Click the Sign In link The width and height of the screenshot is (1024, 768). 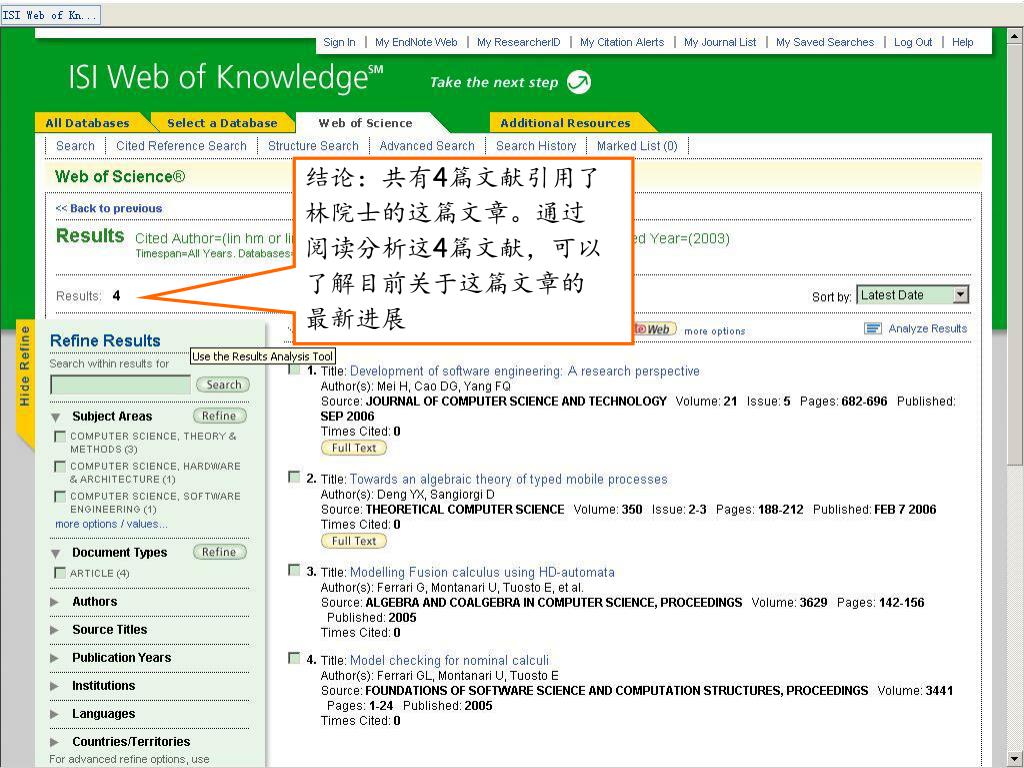pyautogui.click(x=340, y=42)
